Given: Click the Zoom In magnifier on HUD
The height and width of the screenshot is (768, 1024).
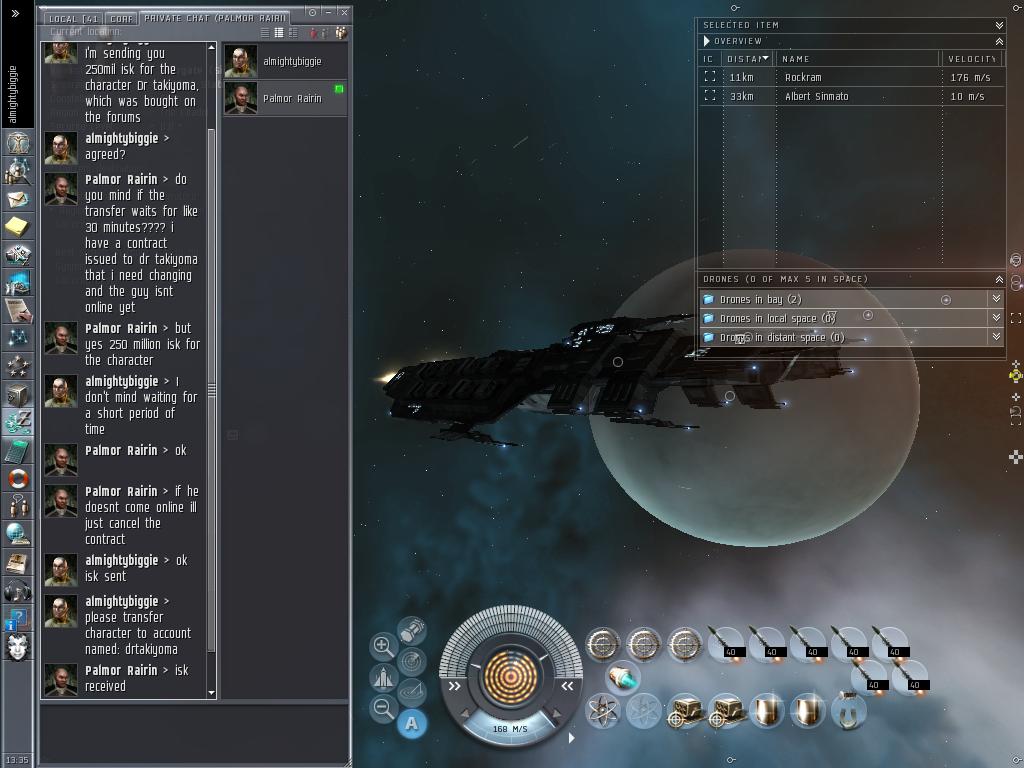Looking at the screenshot, I should 383,646.
